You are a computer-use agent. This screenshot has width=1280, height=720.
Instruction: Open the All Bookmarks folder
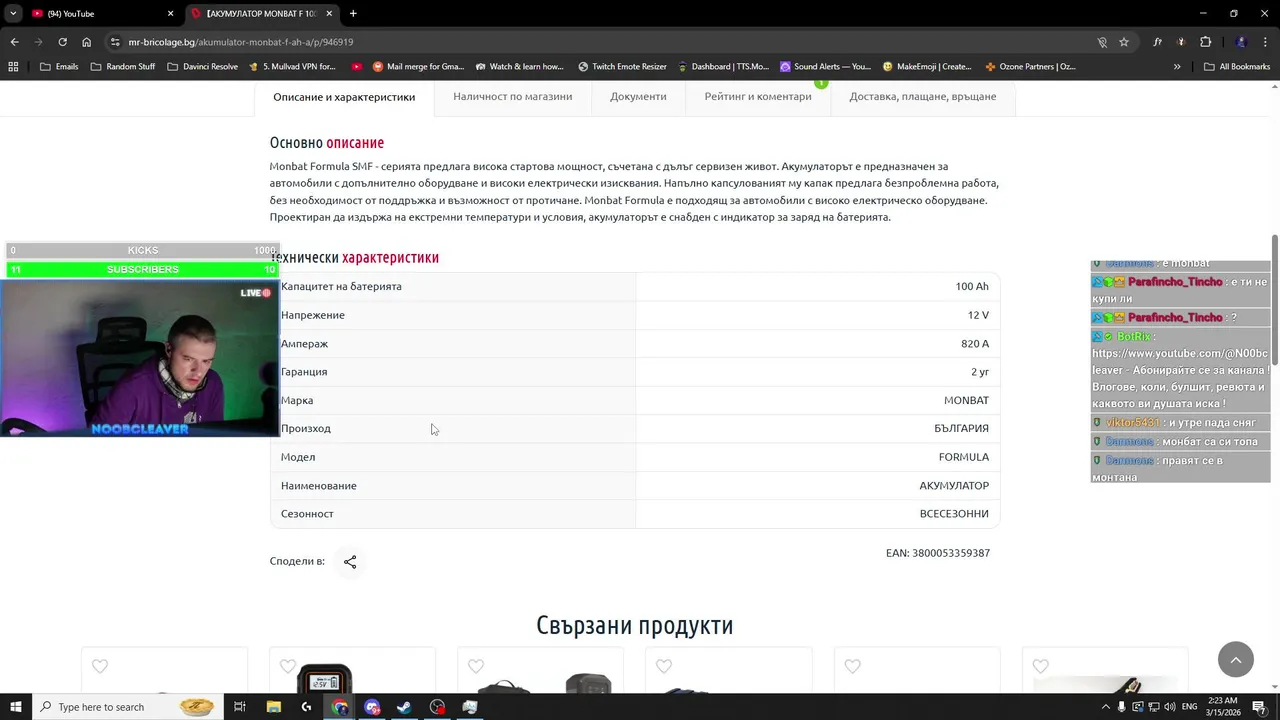(1237, 67)
